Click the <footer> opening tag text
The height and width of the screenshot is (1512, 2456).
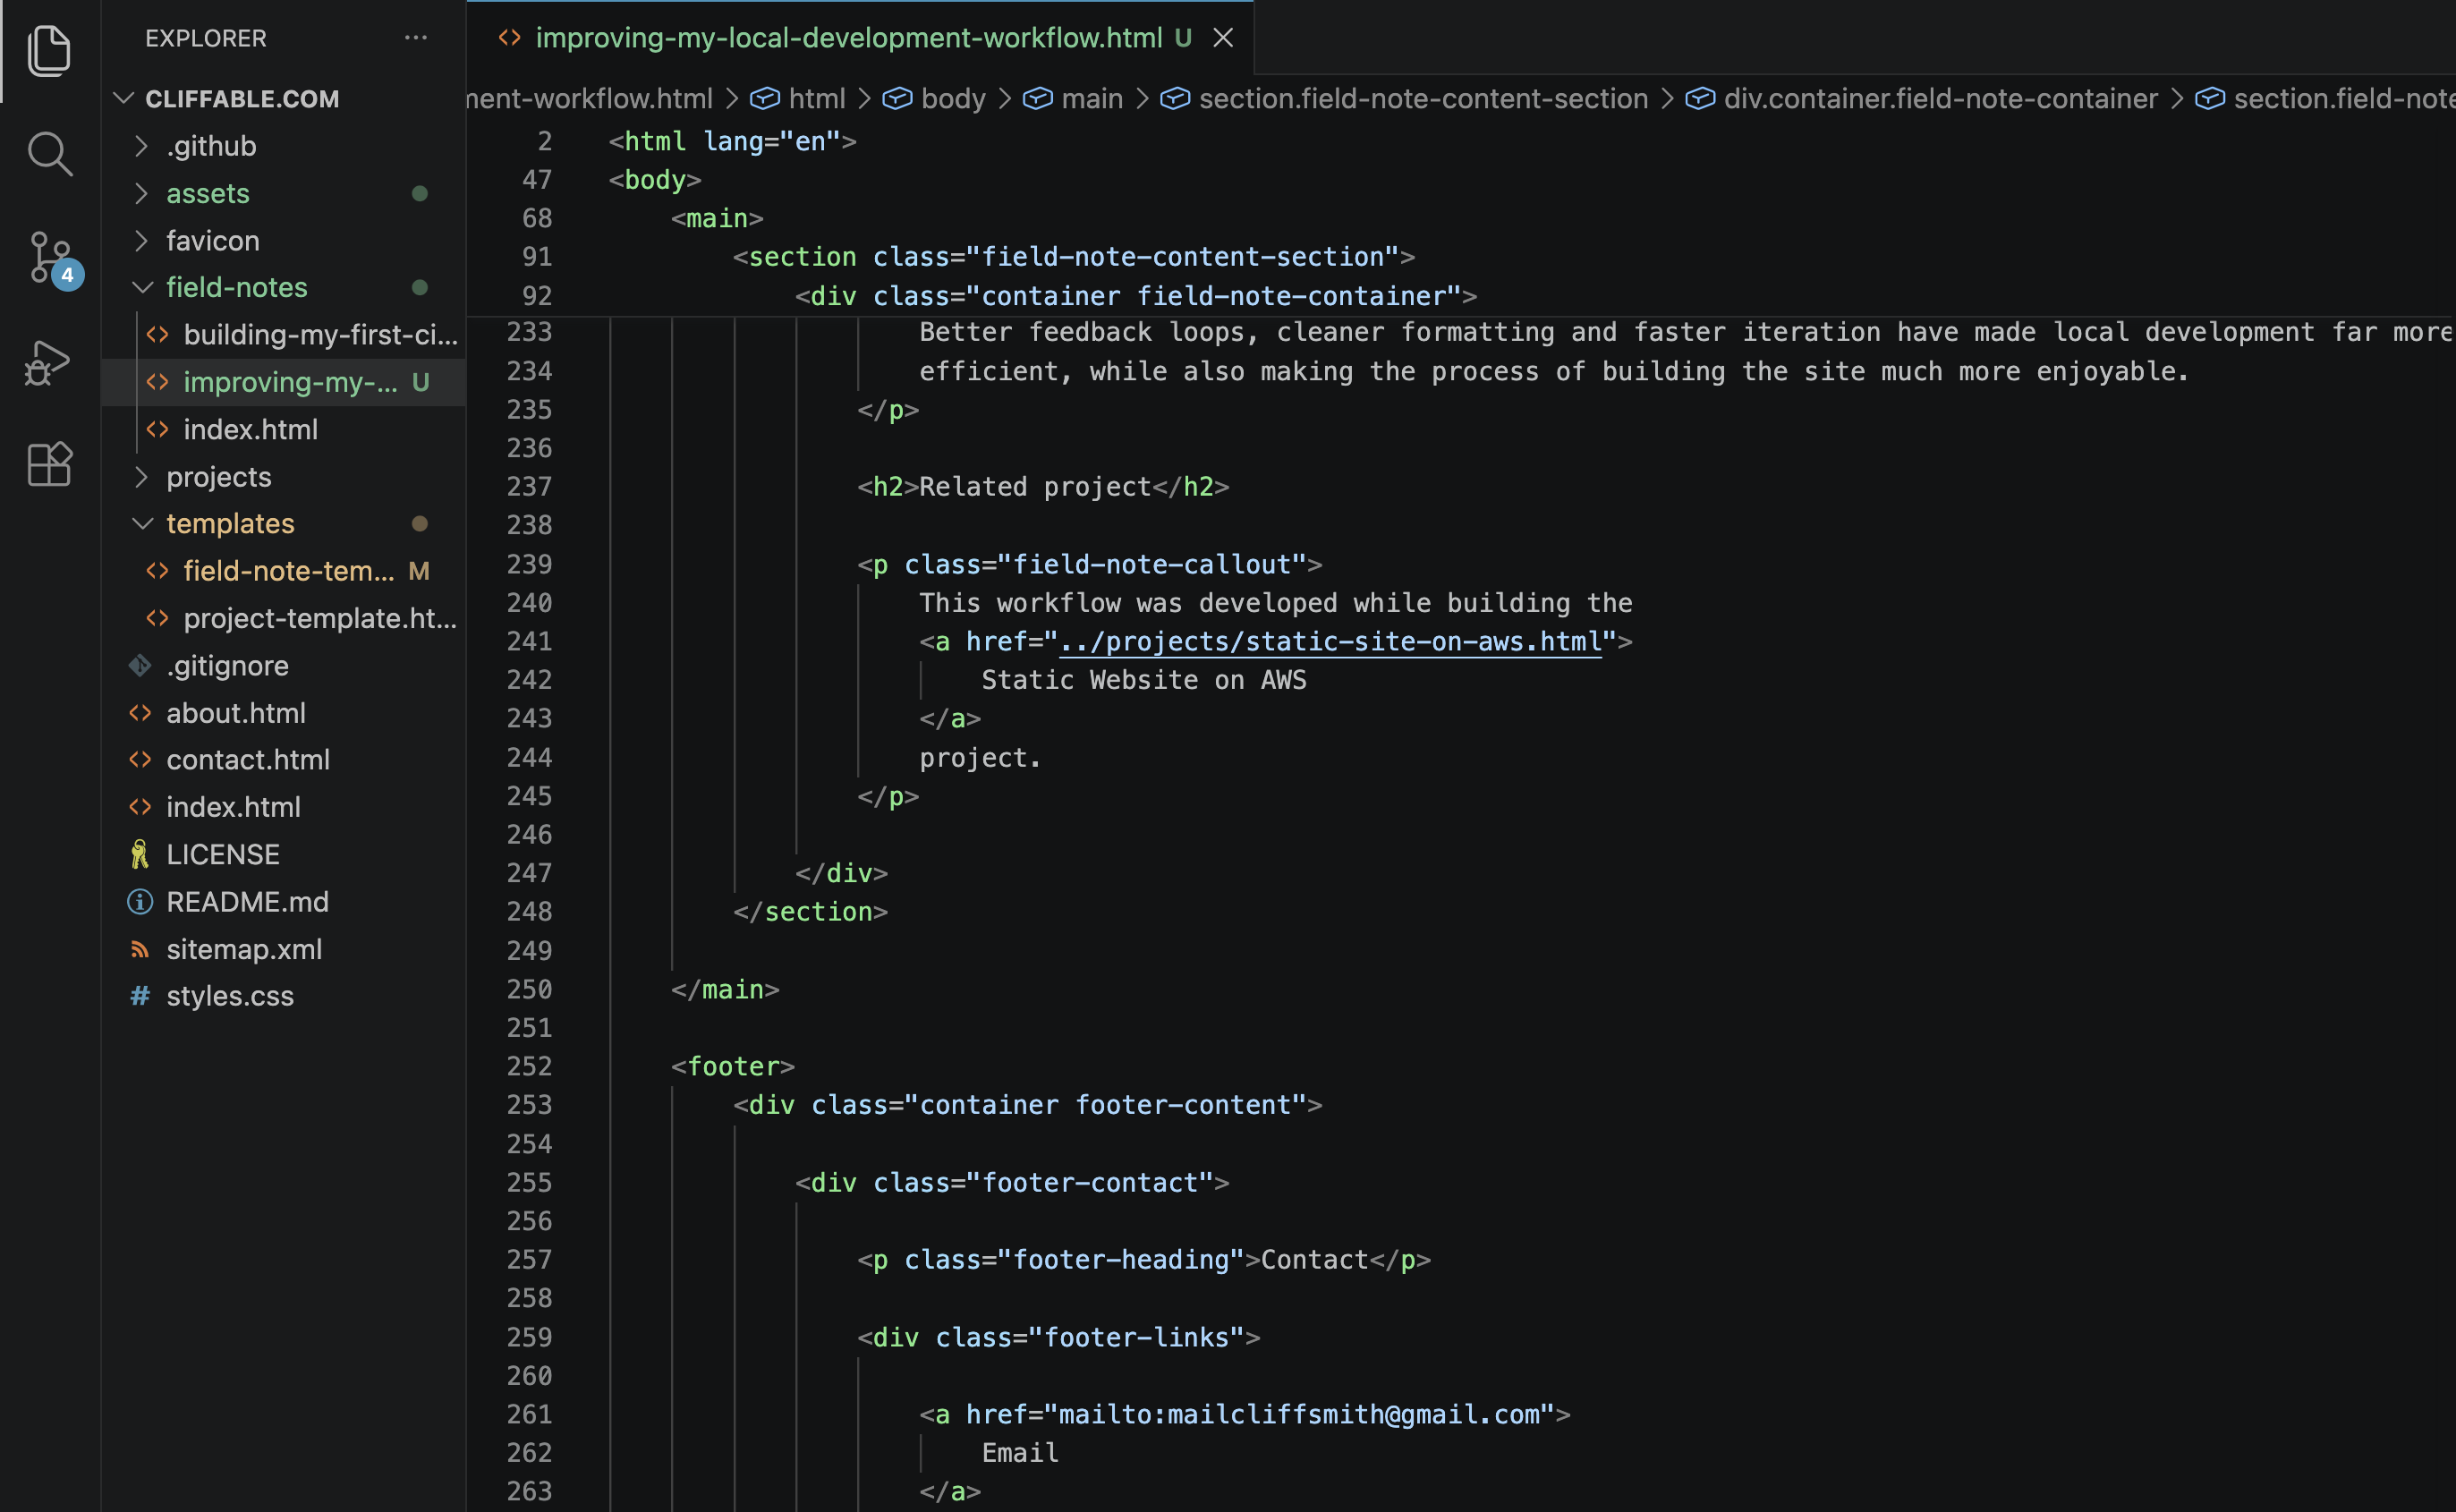tap(733, 1066)
